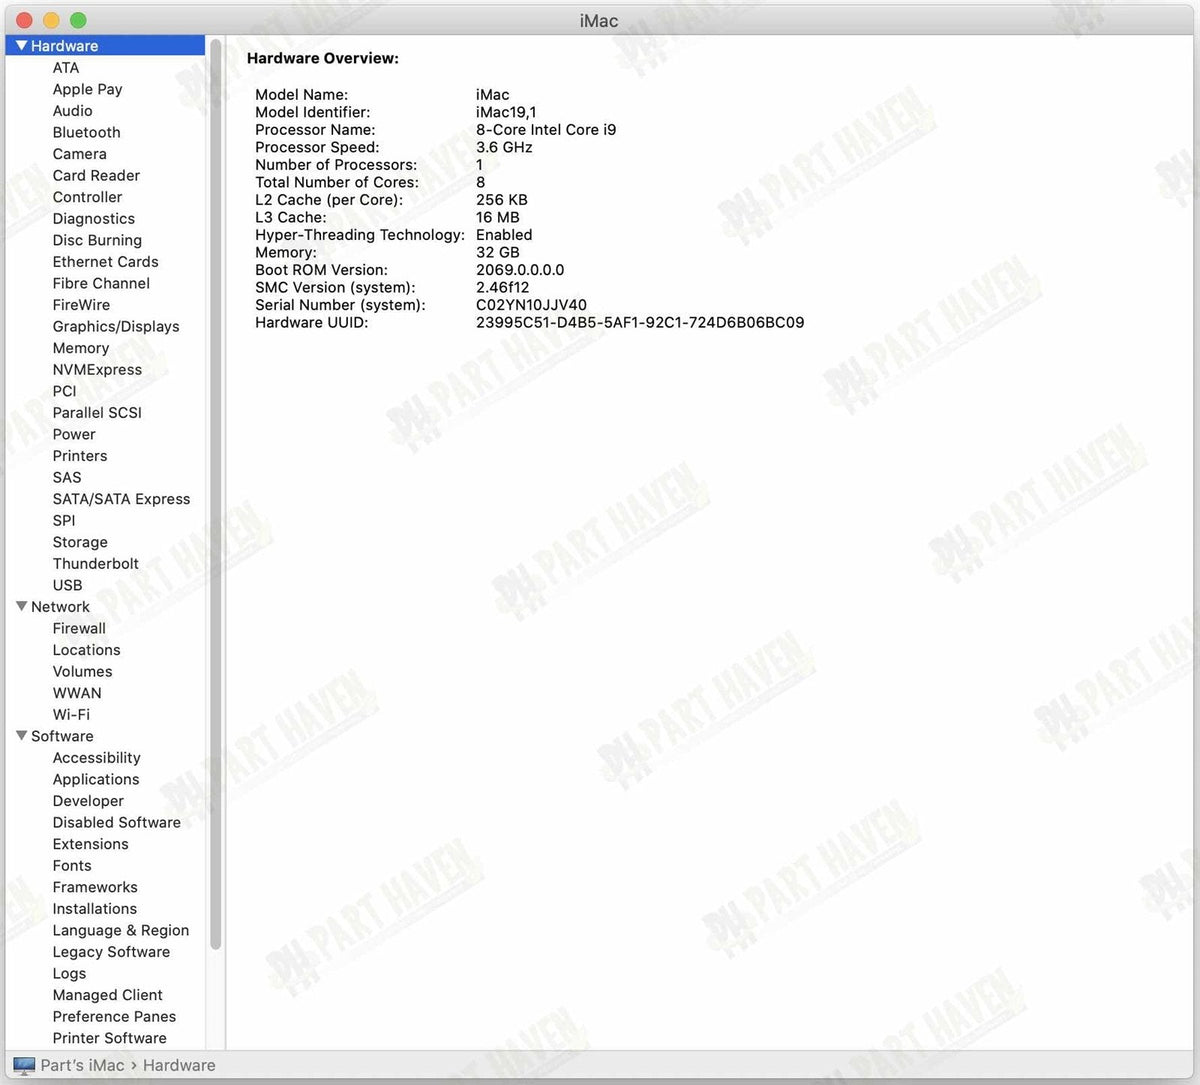1200x1085 pixels.
Task: Select the Camera entry in the sidebar
Action: pyautogui.click(x=79, y=154)
